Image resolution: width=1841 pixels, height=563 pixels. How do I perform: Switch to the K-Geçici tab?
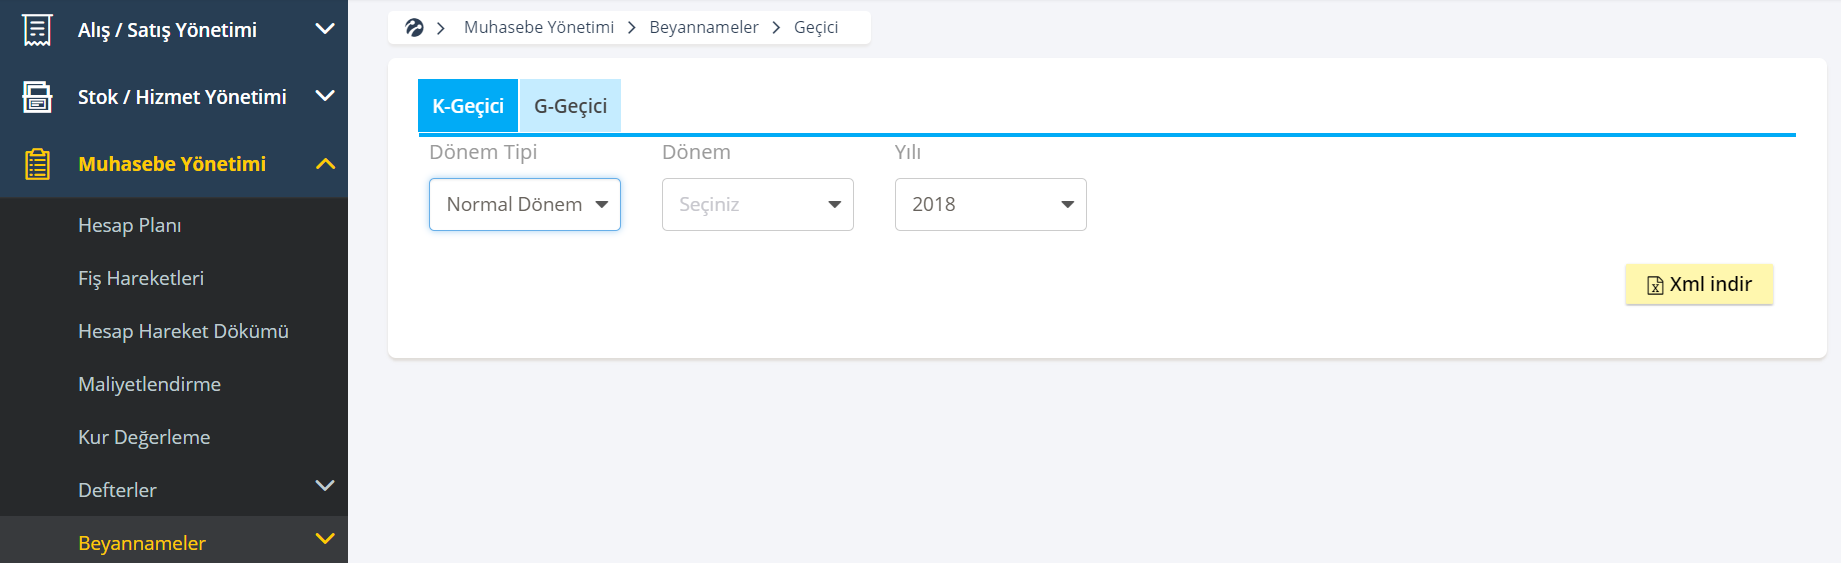pyautogui.click(x=468, y=106)
